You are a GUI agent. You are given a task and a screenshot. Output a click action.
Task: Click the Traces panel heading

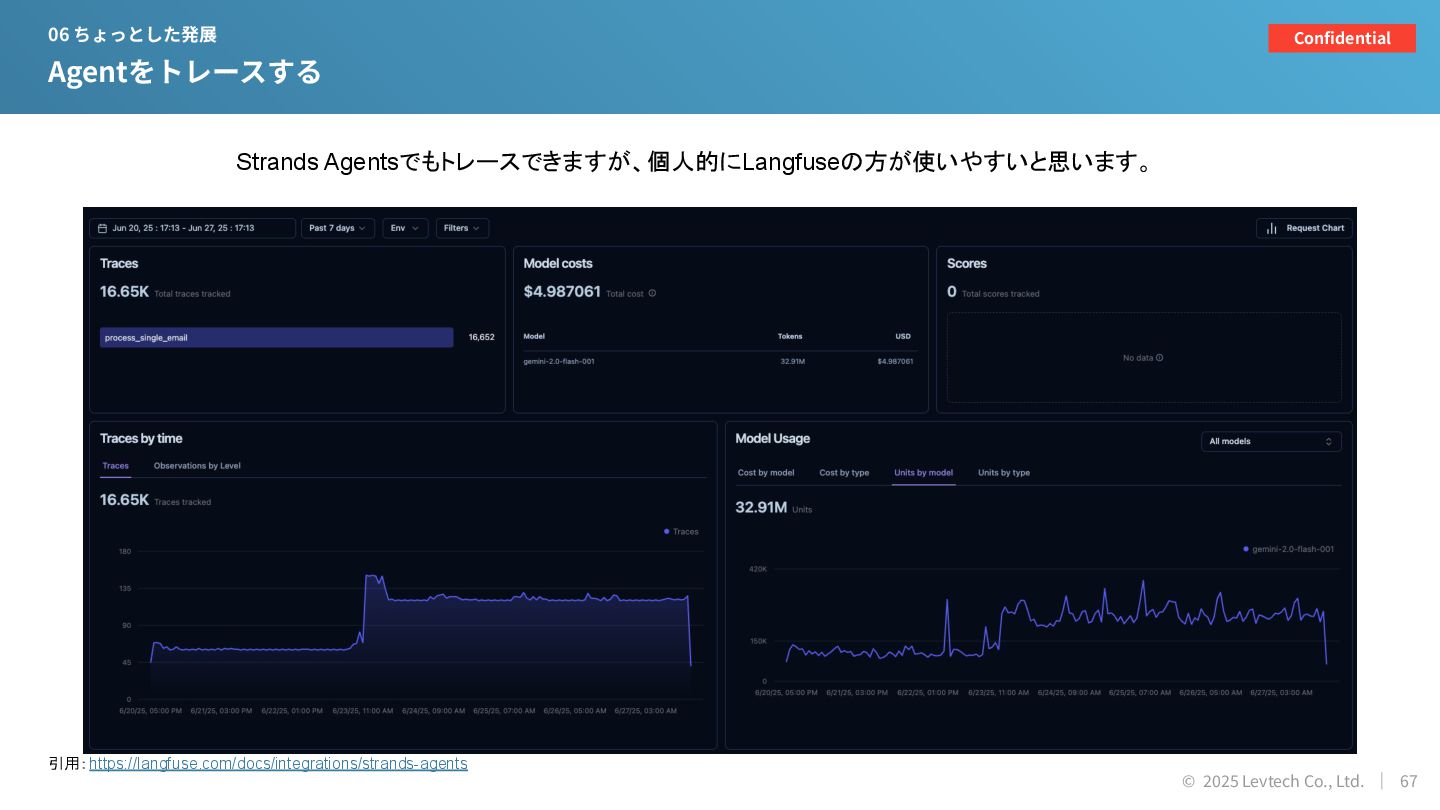(x=119, y=264)
